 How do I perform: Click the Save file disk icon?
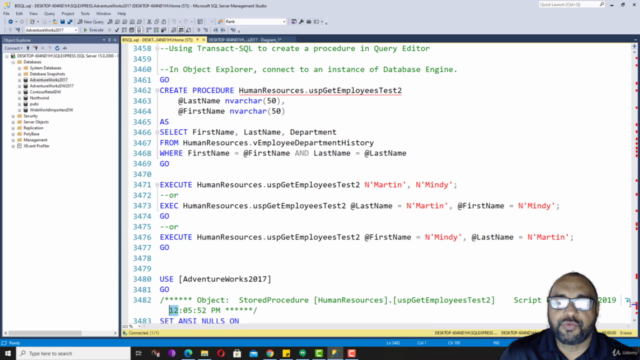[x=62, y=22]
